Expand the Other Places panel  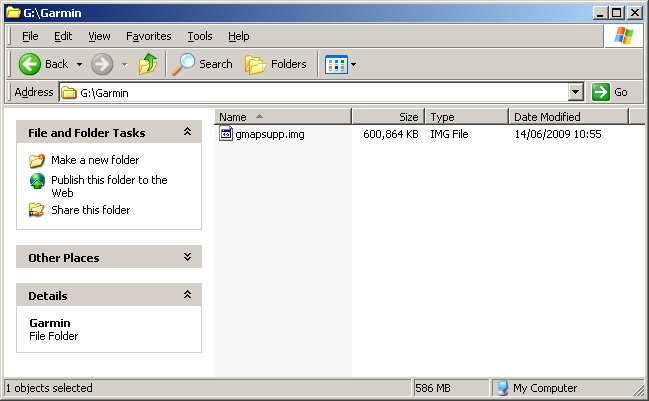[x=187, y=257]
